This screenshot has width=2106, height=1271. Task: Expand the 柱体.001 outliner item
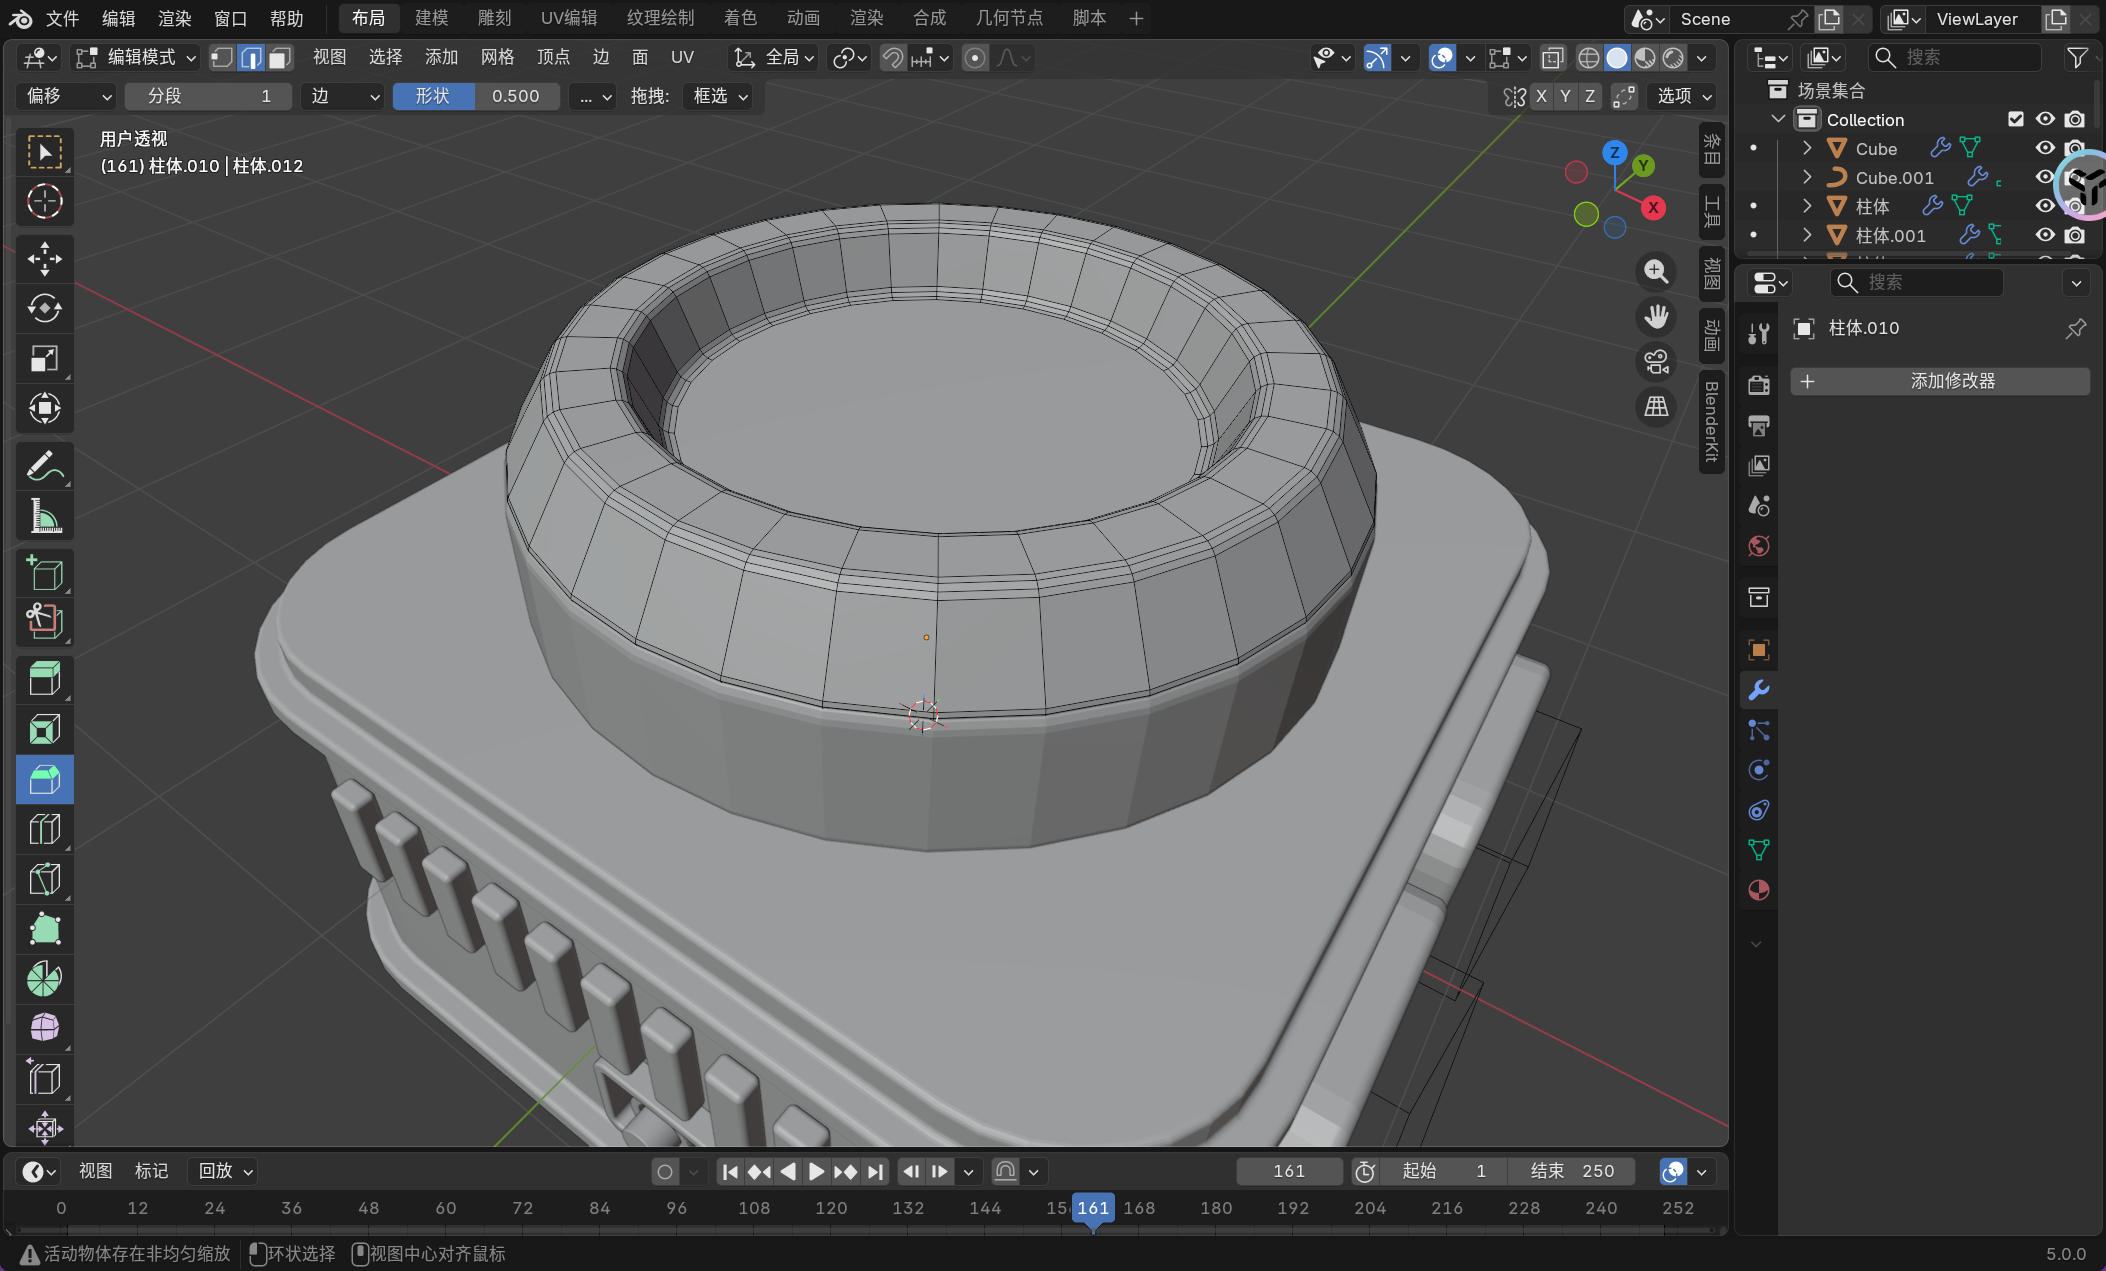(x=1807, y=235)
